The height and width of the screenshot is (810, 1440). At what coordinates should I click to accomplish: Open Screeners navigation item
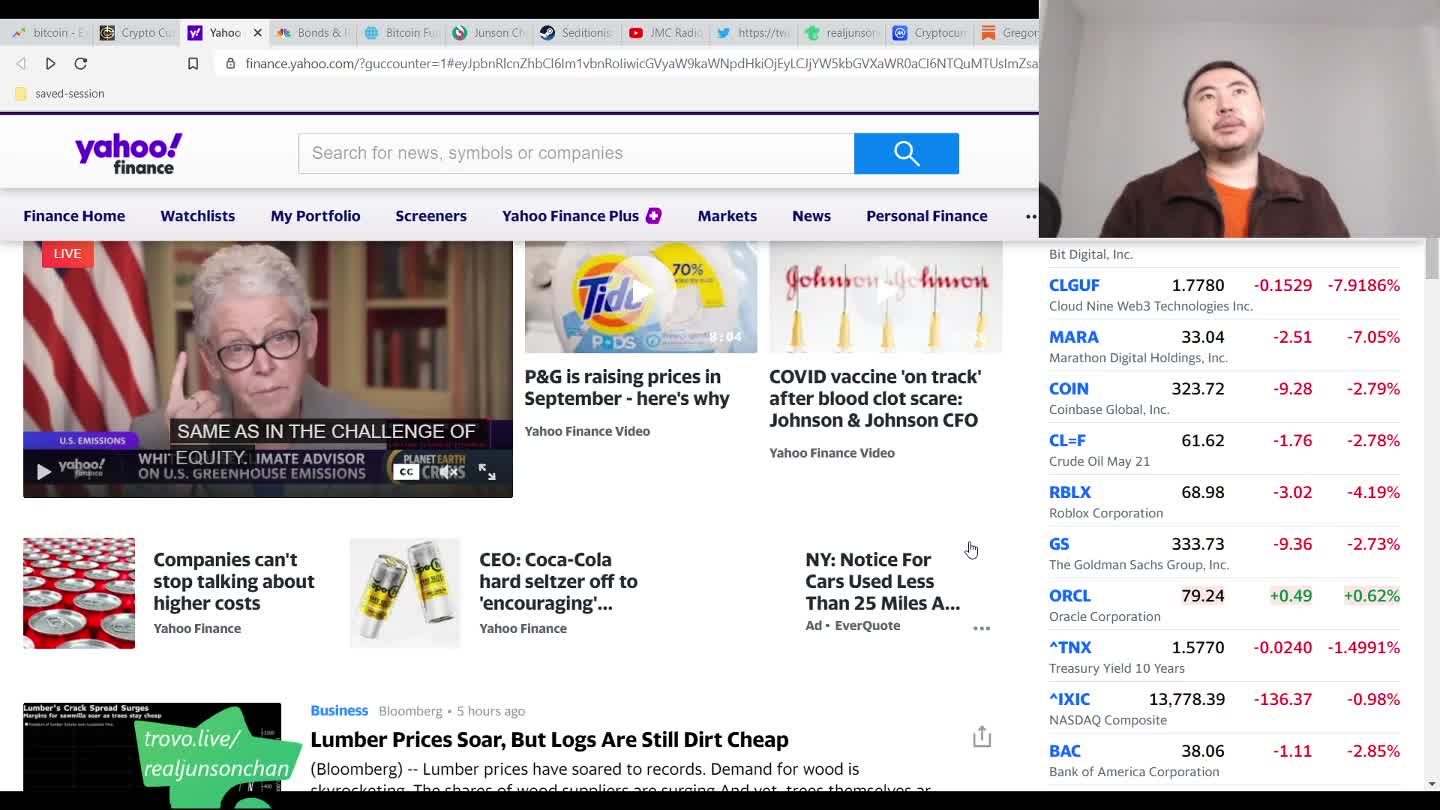tap(431, 216)
